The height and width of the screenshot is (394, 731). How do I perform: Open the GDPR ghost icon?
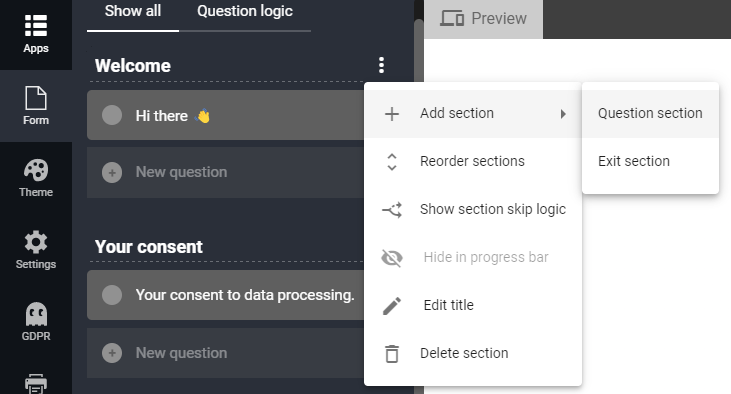36,314
